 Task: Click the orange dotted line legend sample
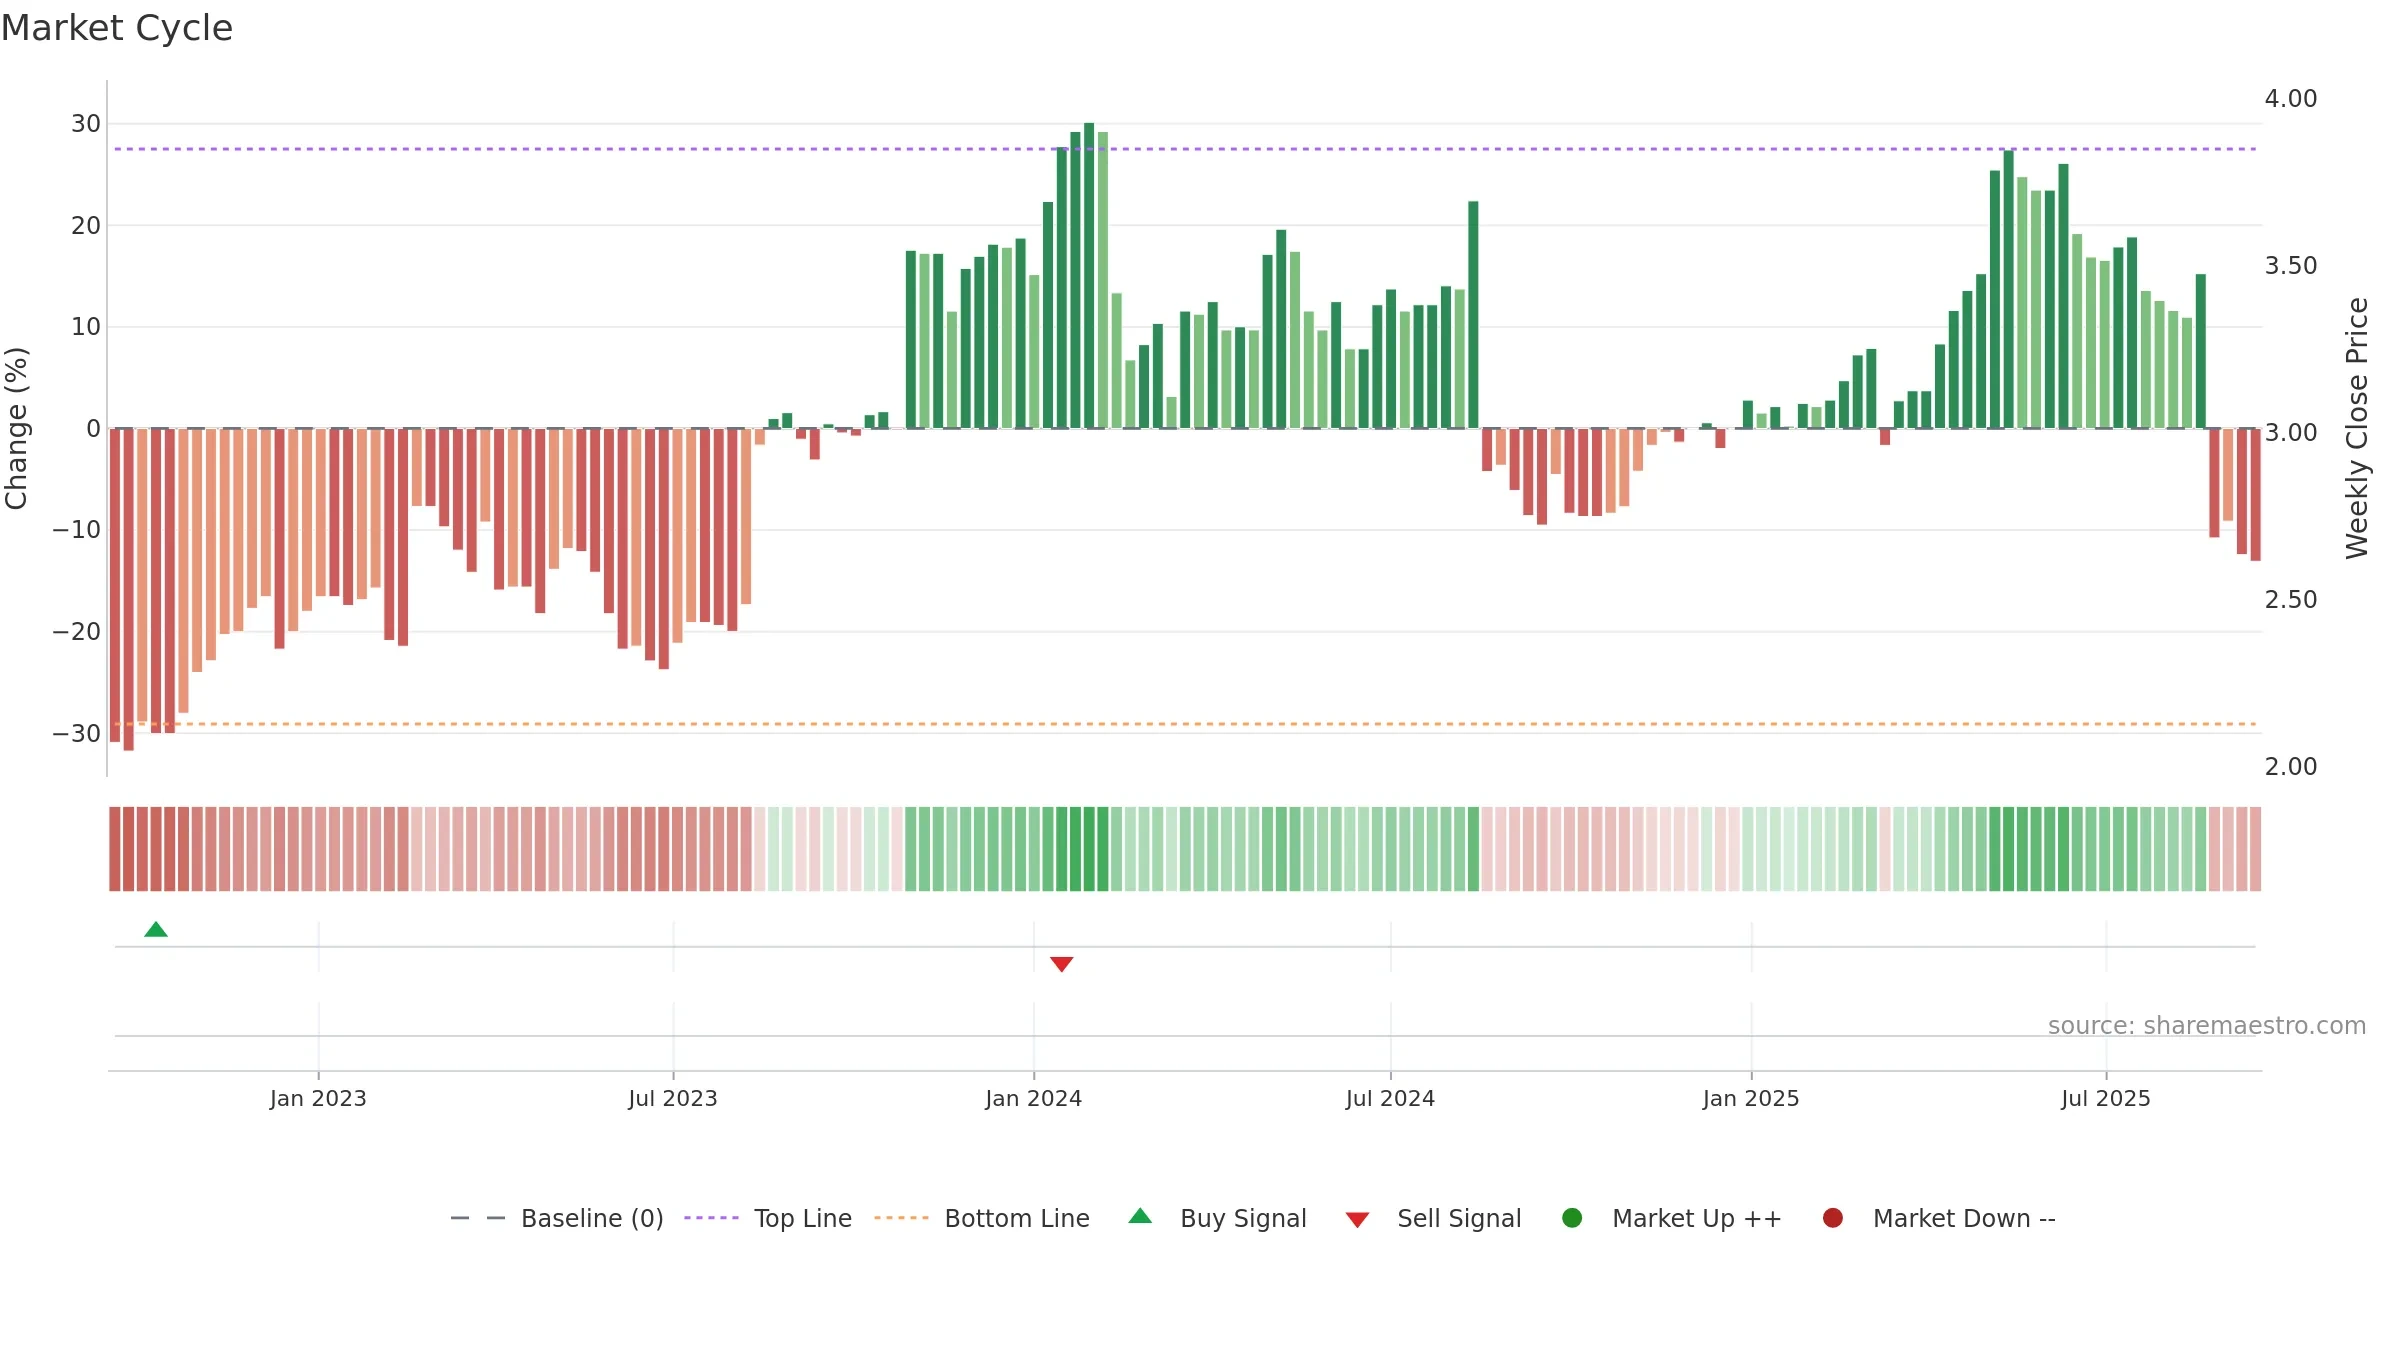tap(901, 1218)
